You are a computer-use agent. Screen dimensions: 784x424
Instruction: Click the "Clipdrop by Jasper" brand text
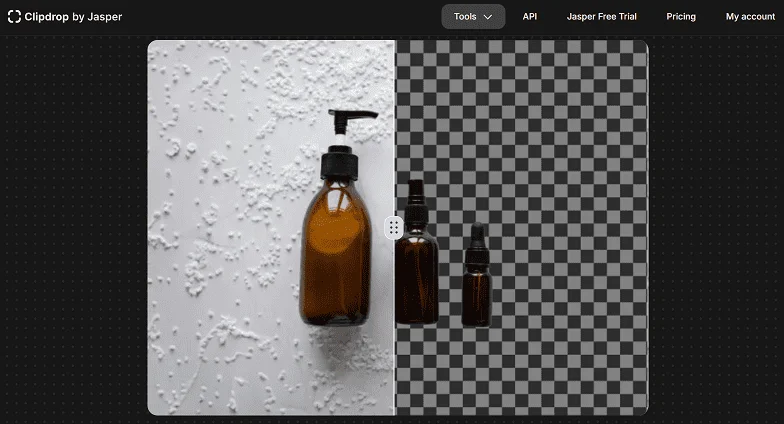(x=72, y=17)
